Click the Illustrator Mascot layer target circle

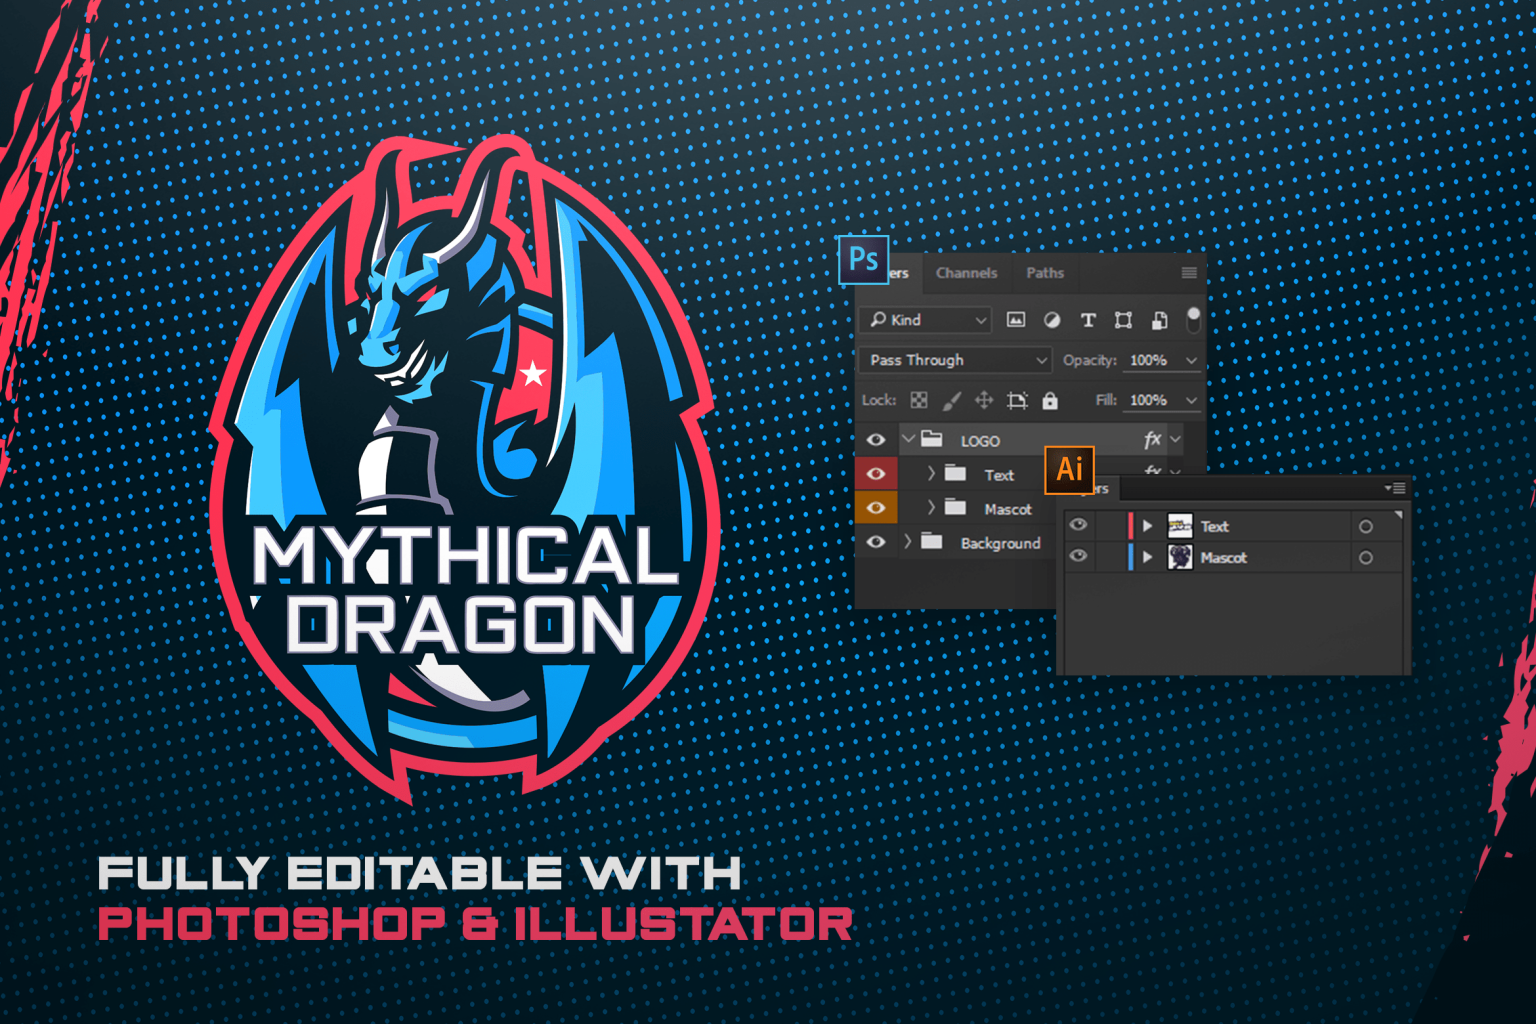(1366, 558)
